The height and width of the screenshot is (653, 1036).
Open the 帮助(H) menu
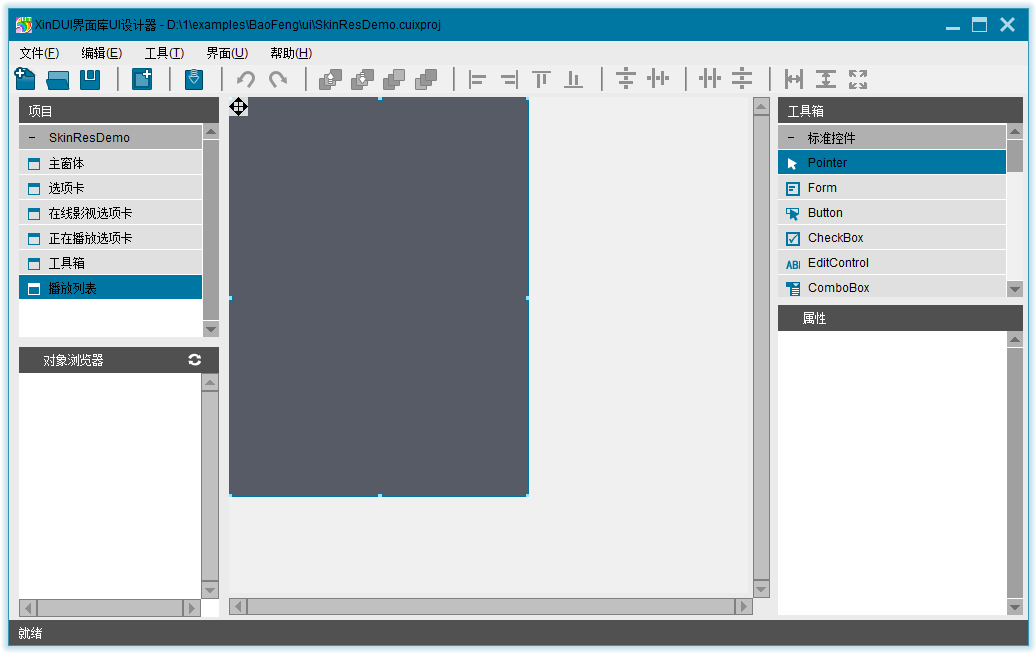[291, 53]
